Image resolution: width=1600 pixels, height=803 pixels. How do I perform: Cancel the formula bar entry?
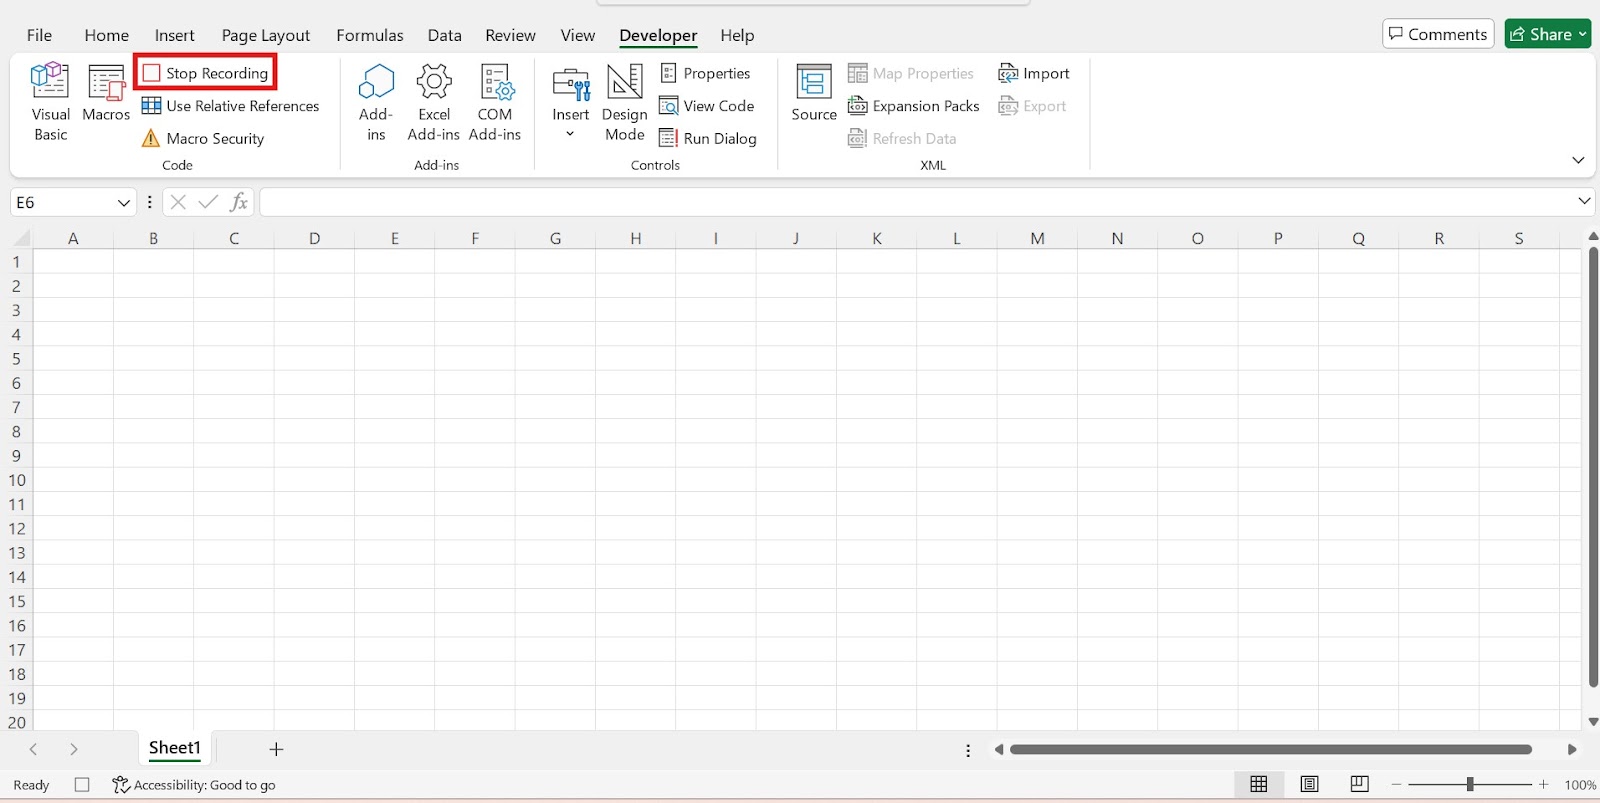click(x=178, y=202)
